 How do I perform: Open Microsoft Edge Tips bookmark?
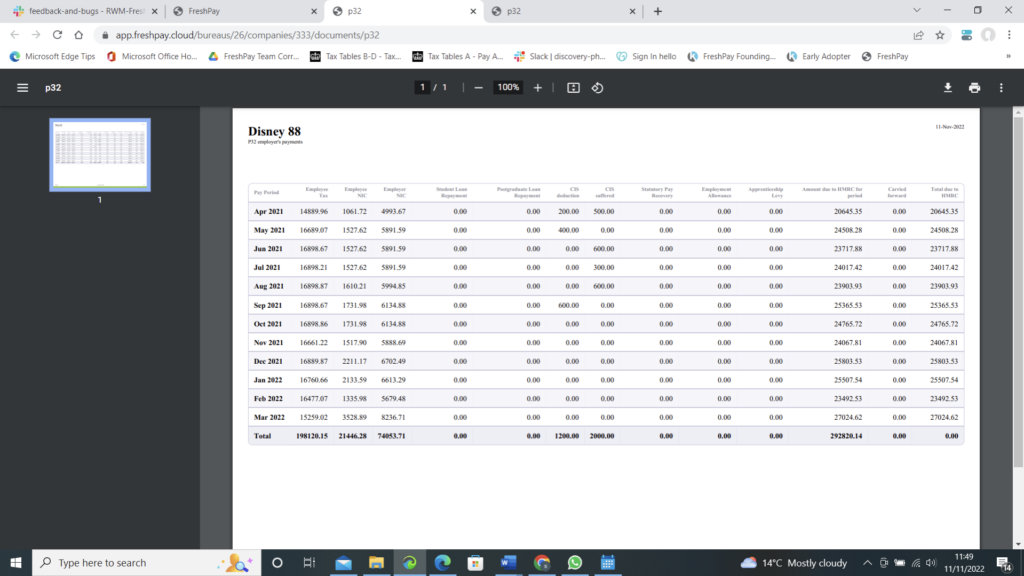(52, 56)
